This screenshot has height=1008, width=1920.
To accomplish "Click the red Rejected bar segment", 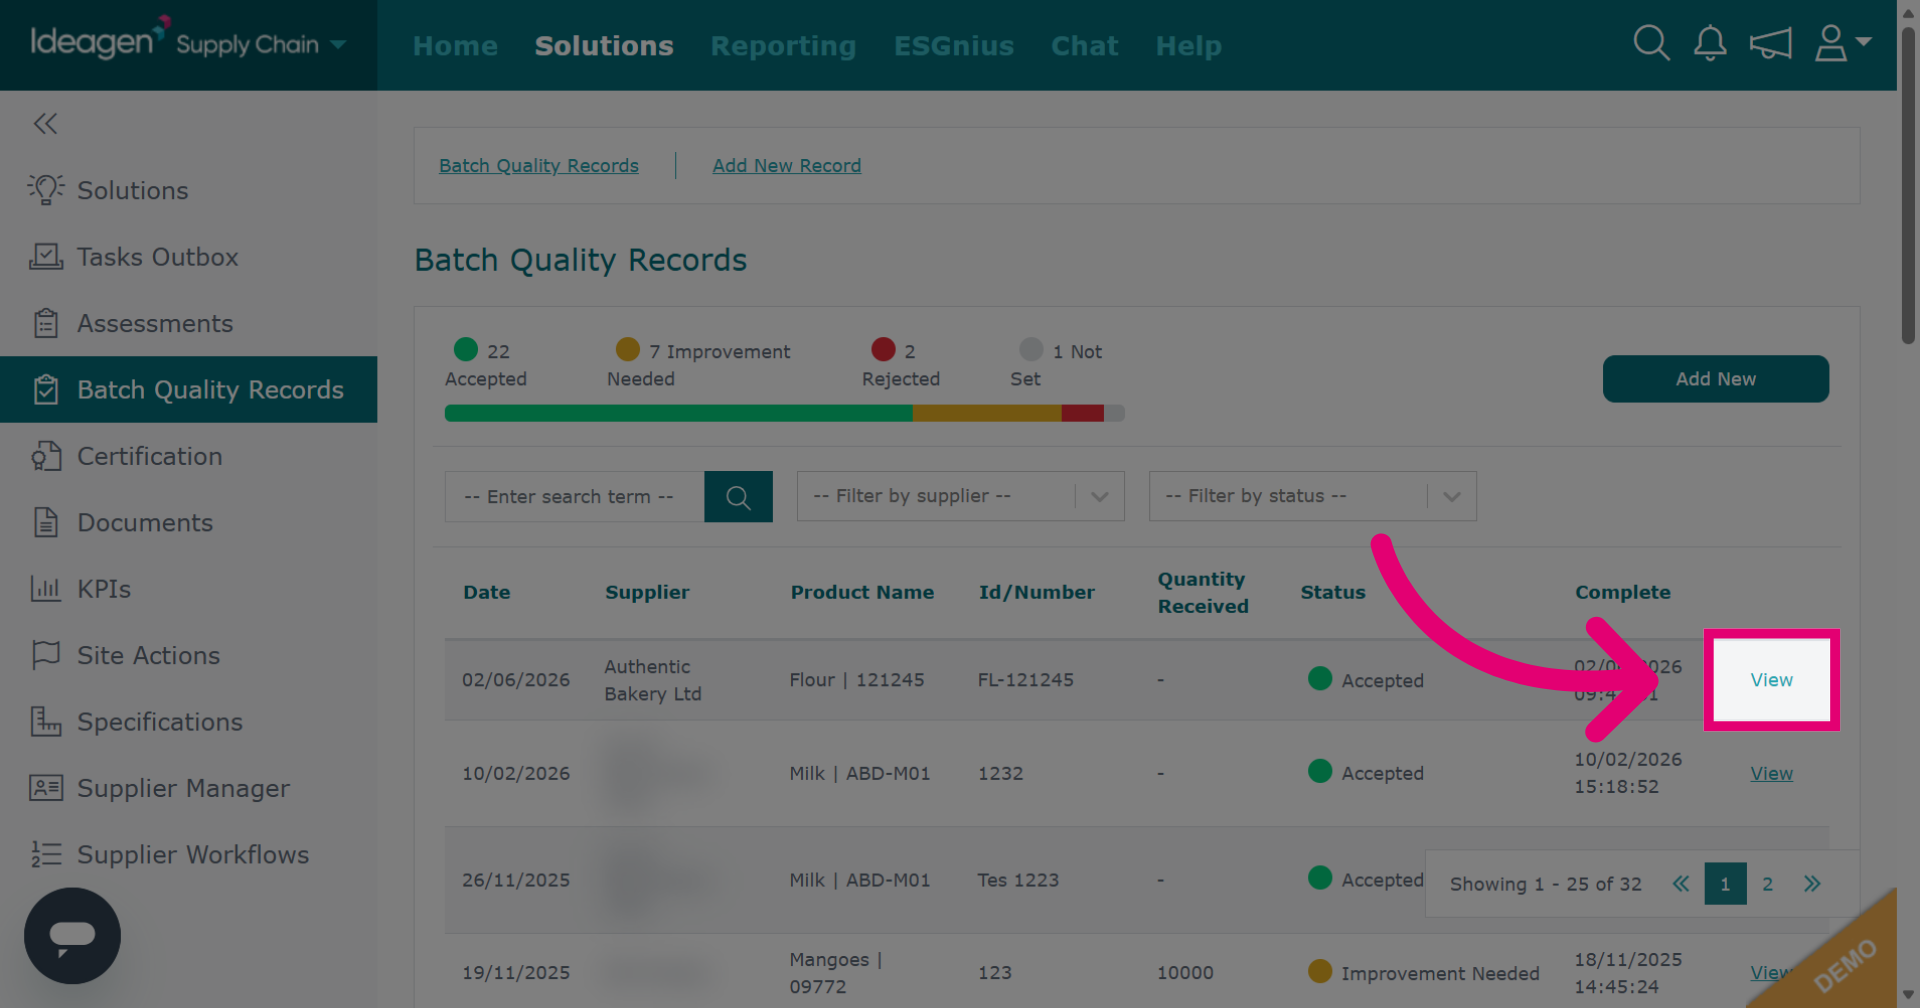I will [1082, 413].
